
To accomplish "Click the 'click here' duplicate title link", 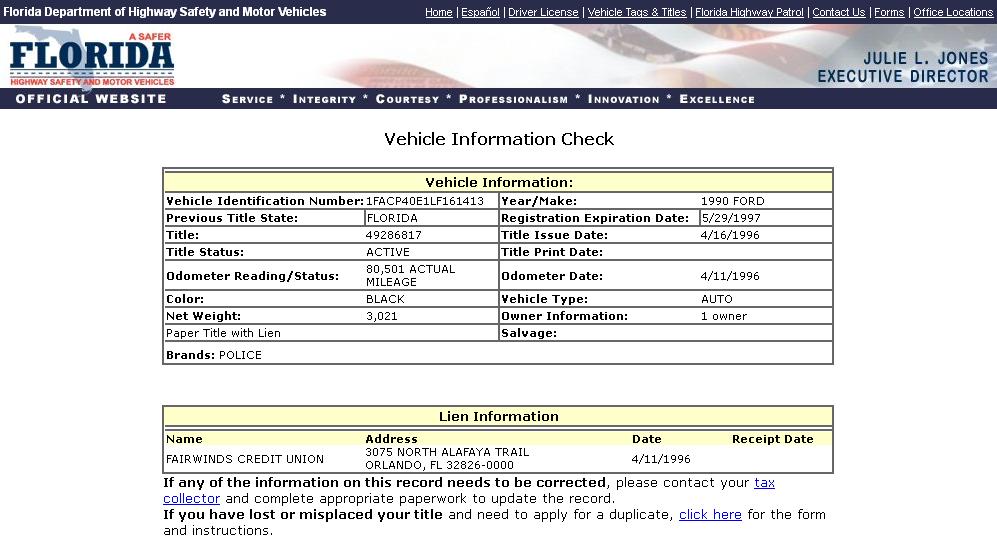I will pos(710,515).
